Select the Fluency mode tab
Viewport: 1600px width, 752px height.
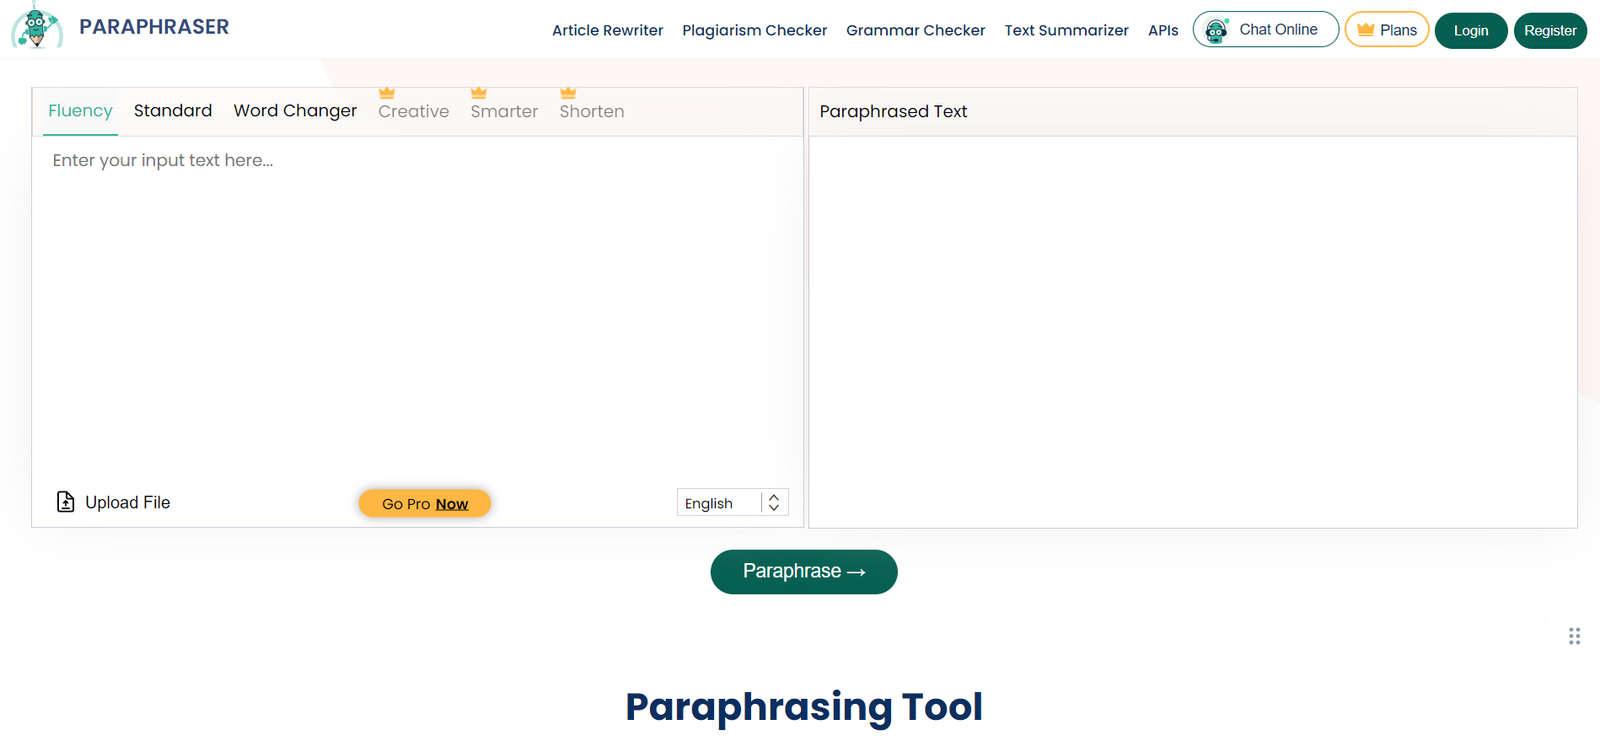point(80,111)
